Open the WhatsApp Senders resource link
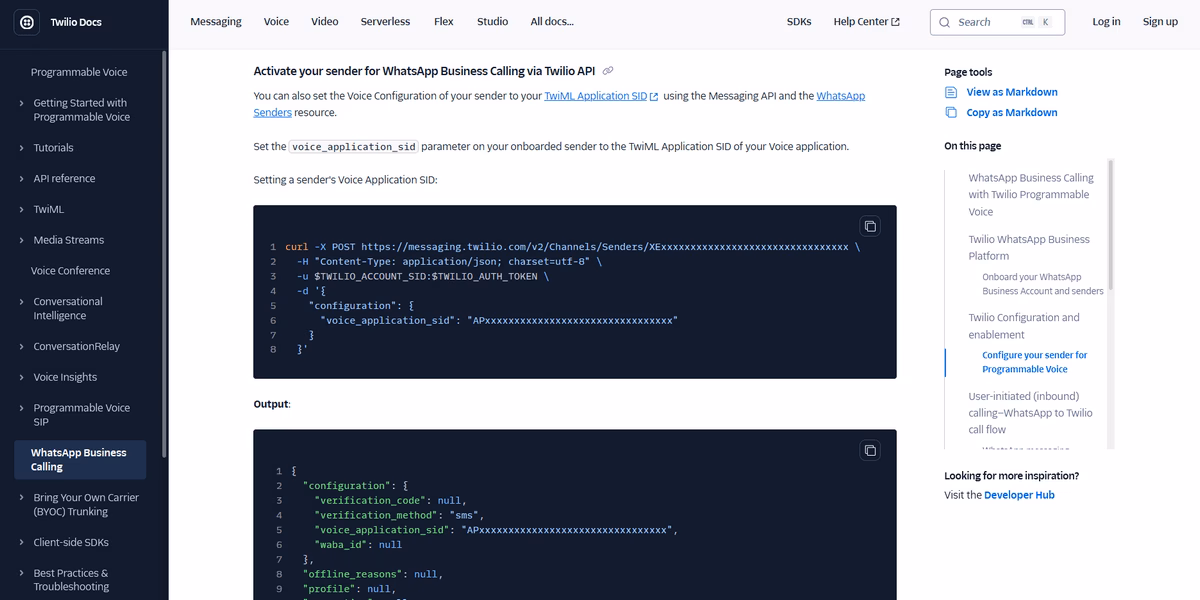Screen dimensions: 1200x600 coord(271,112)
